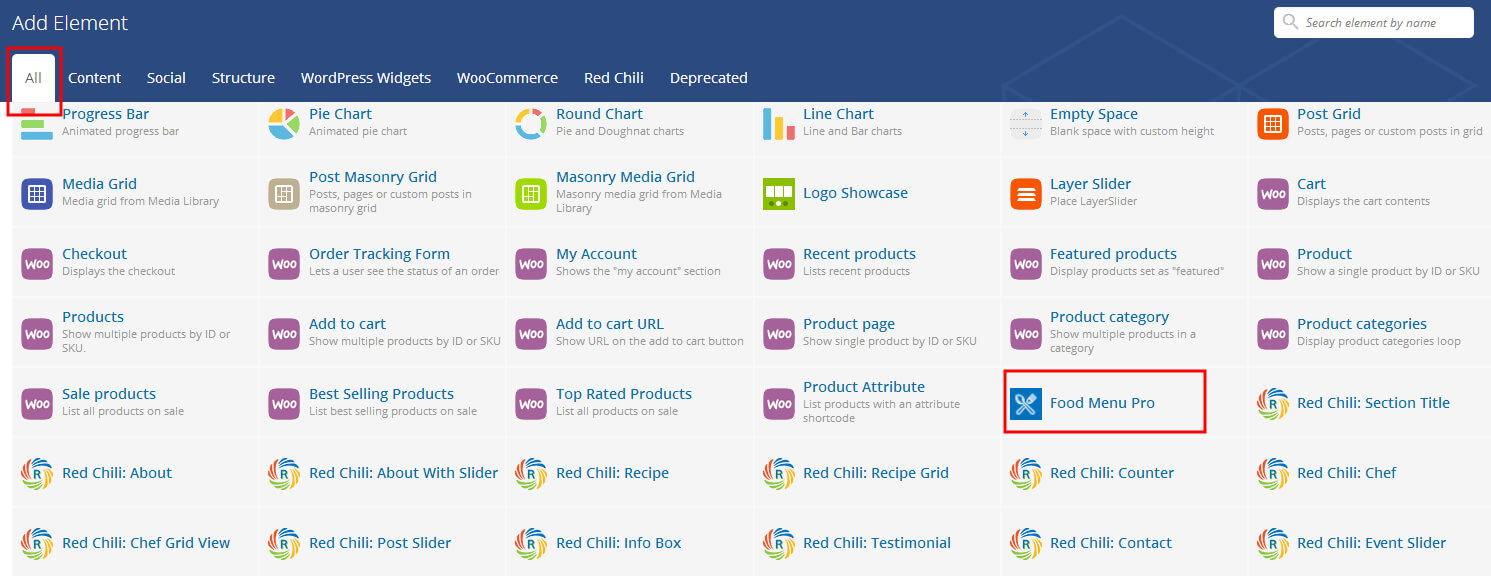This screenshot has height=576, width=1491.
Task: Click the Red Chili: About icon
Action: (37, 473)
